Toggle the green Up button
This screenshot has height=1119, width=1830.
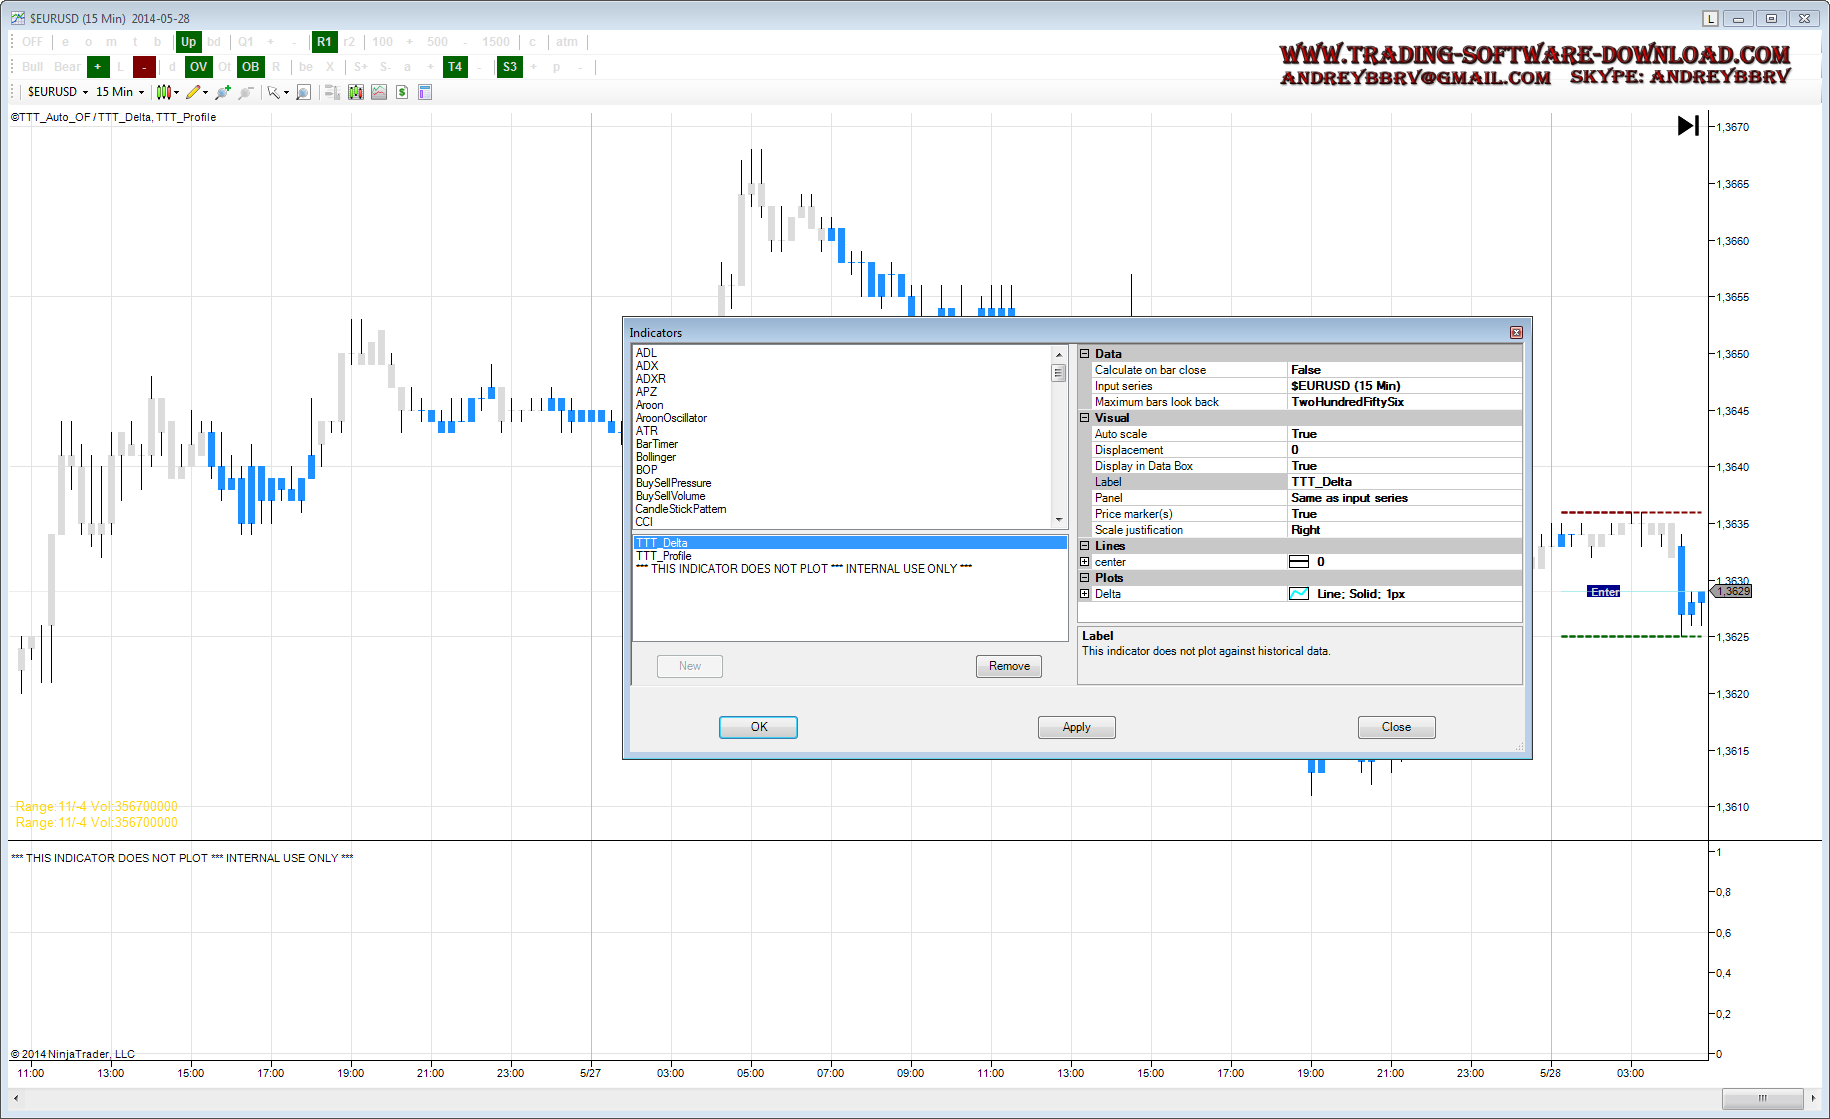click(188, 42)
